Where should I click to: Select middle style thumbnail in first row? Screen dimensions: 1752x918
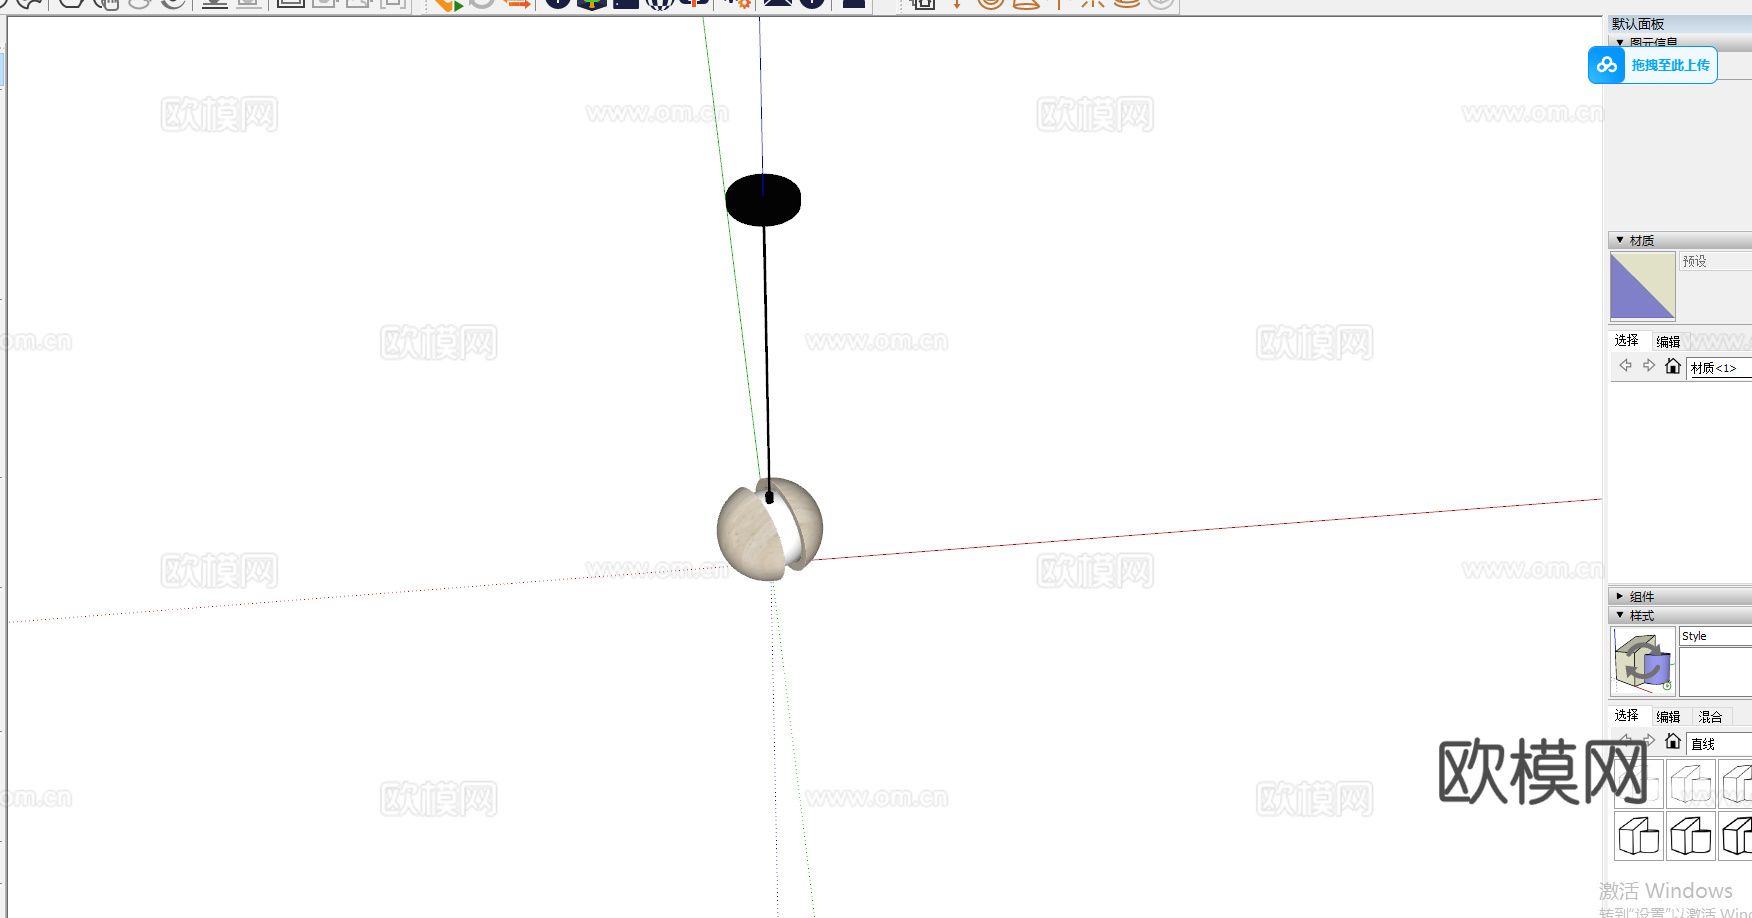pos(1691,784)
